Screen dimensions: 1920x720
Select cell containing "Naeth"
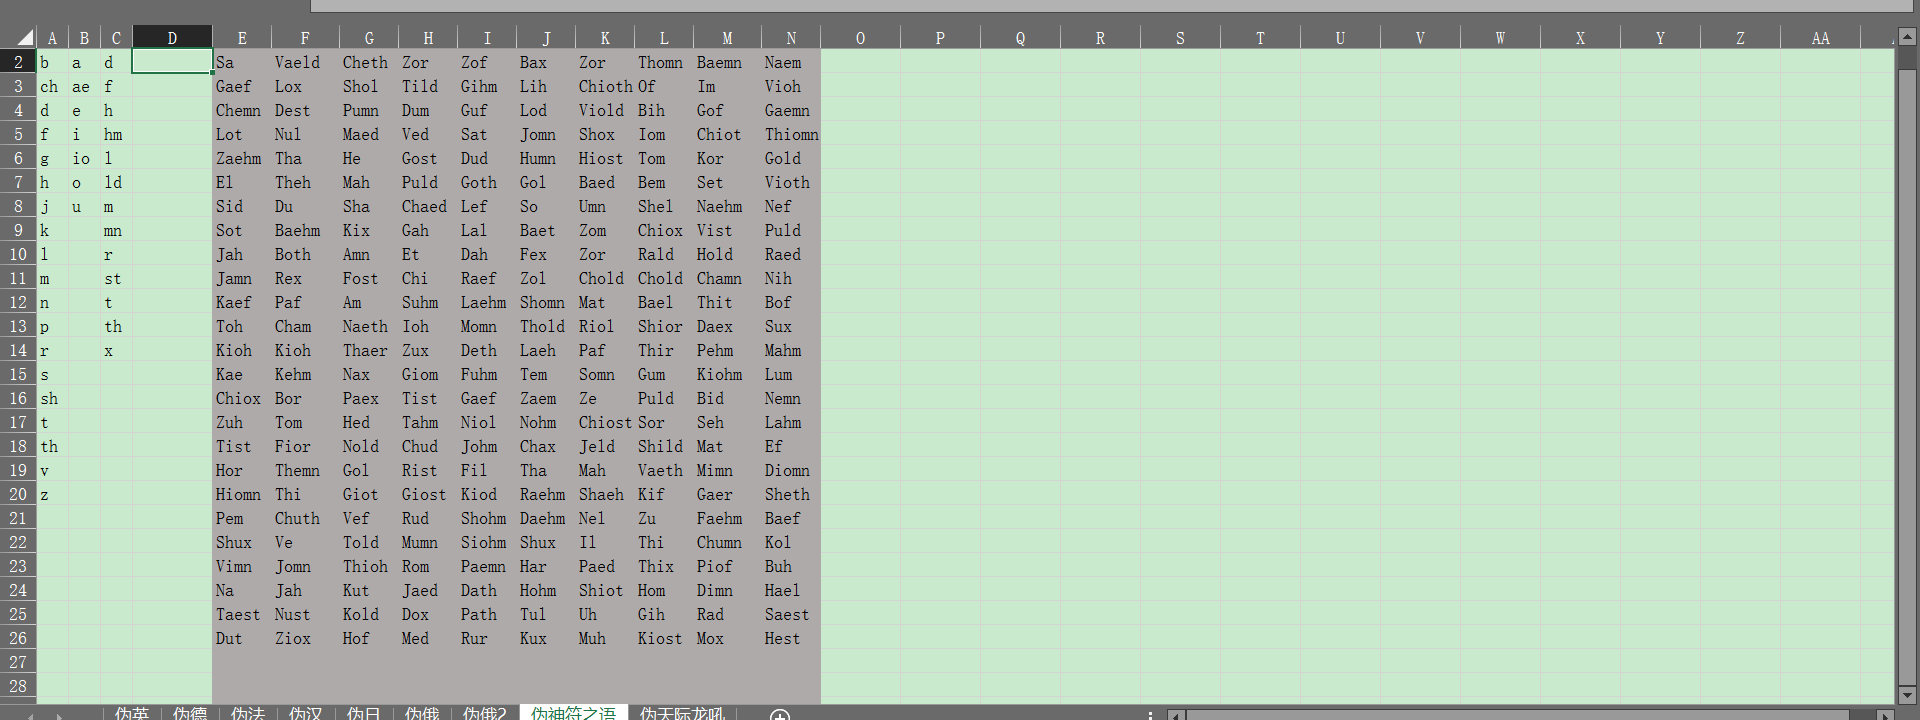tap(369, 326)
